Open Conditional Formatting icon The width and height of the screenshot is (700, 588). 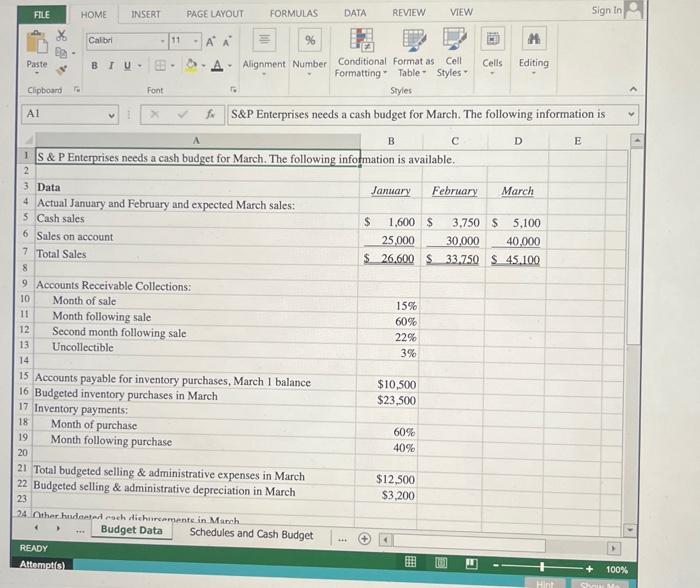coord(362,39)
